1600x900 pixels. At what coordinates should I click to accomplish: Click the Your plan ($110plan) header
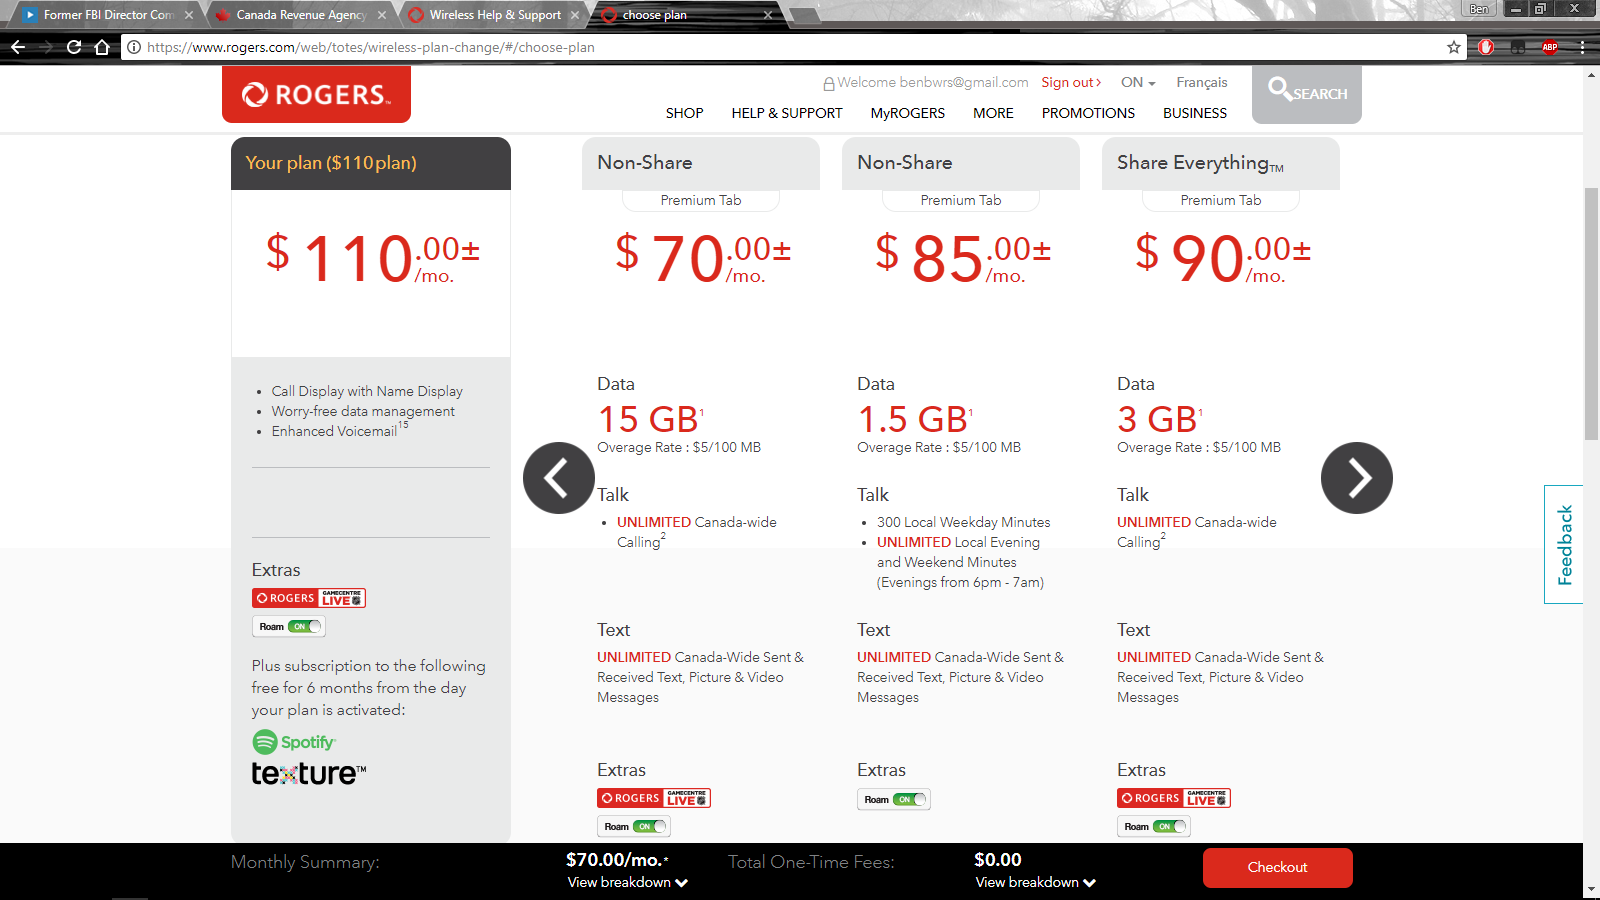(x=371, y=163)
